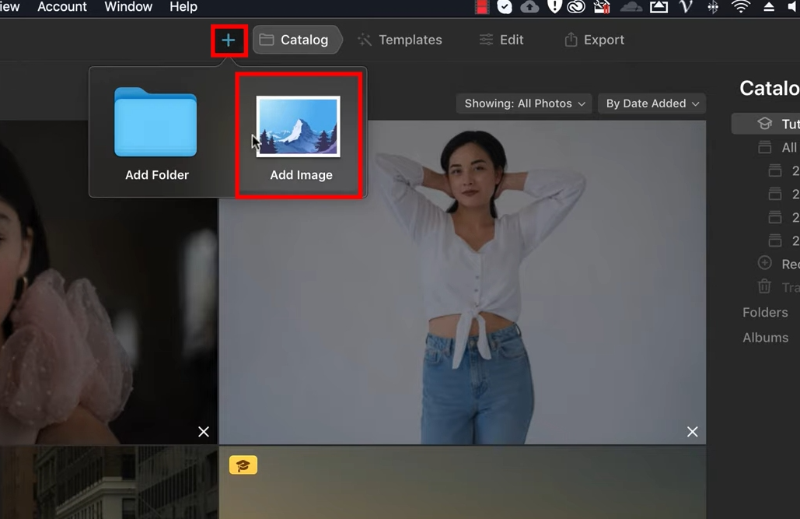The width and height of the screenshot is (800, 519).
Task: Click the AirPlay screen mirroring icon
Action: 659,7
